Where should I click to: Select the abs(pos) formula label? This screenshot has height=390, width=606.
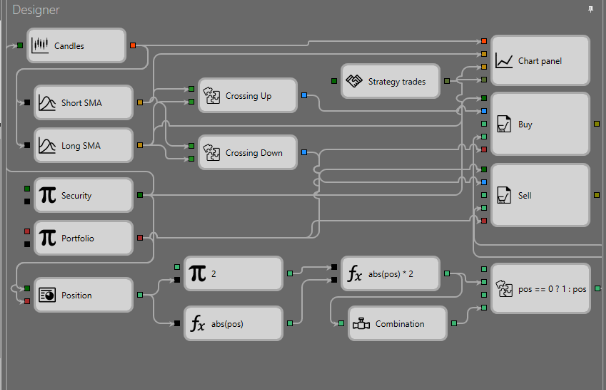click(x=227, y=324)
